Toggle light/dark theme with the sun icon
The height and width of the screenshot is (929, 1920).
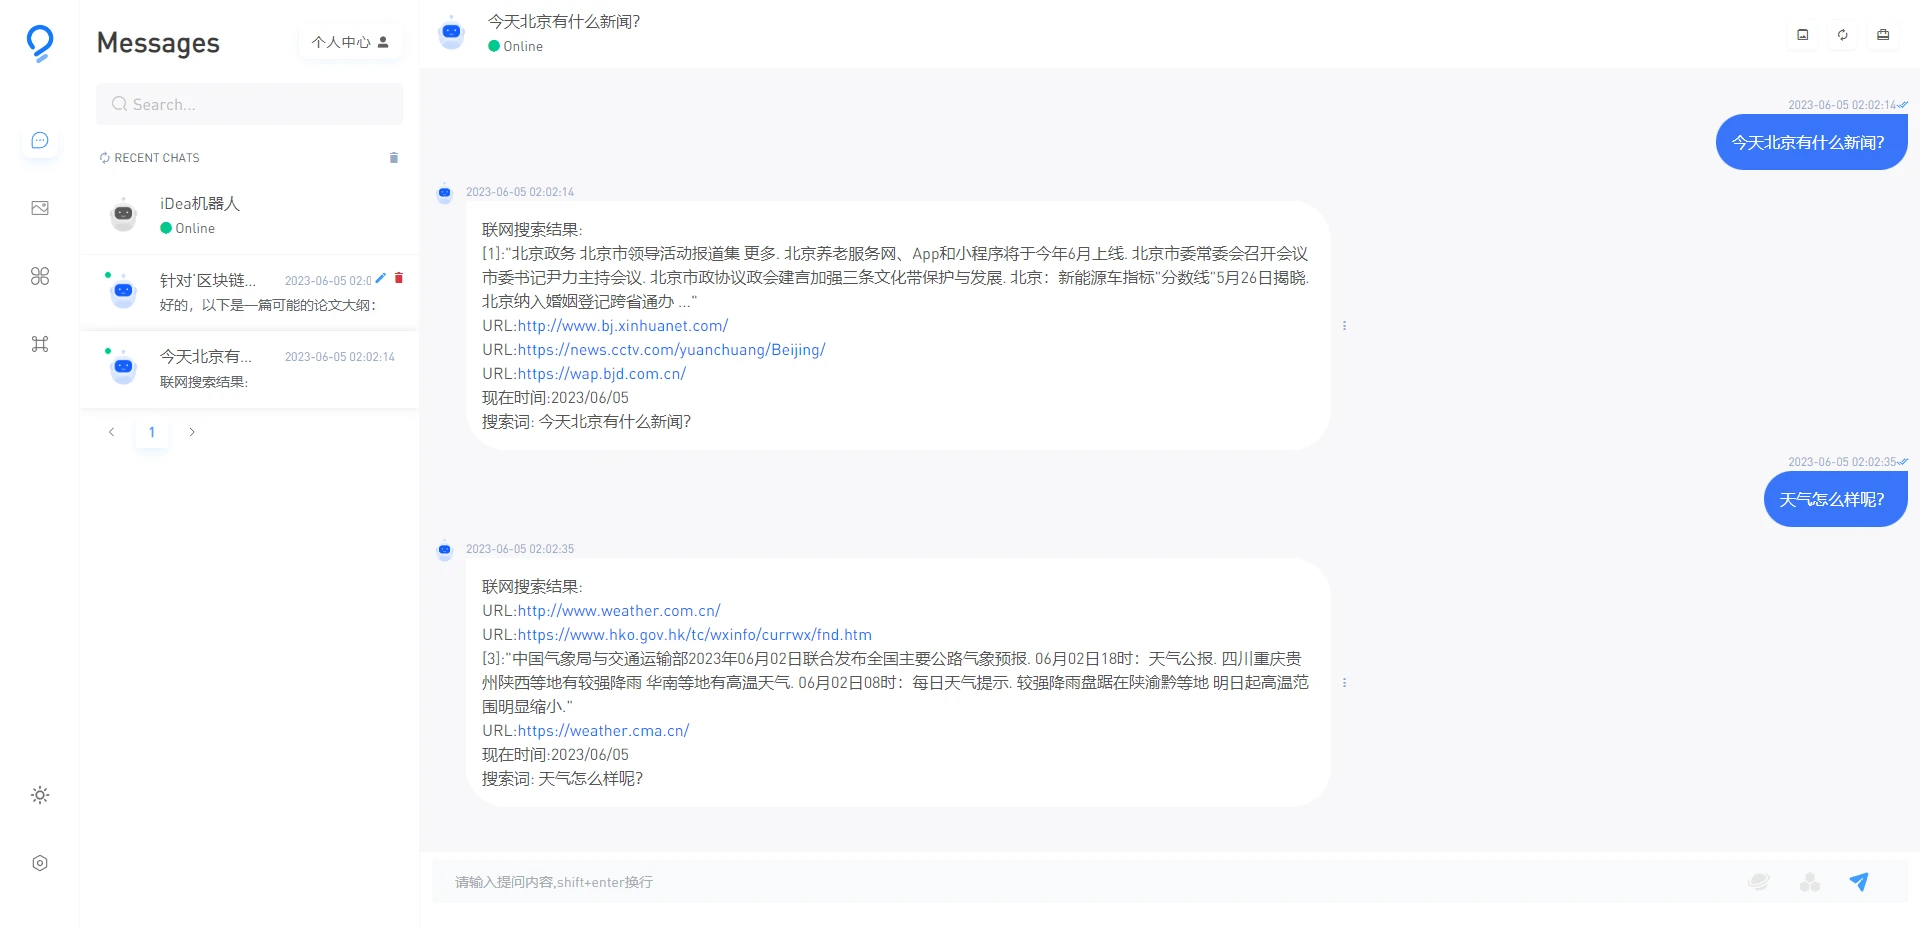tap(40, 795)
